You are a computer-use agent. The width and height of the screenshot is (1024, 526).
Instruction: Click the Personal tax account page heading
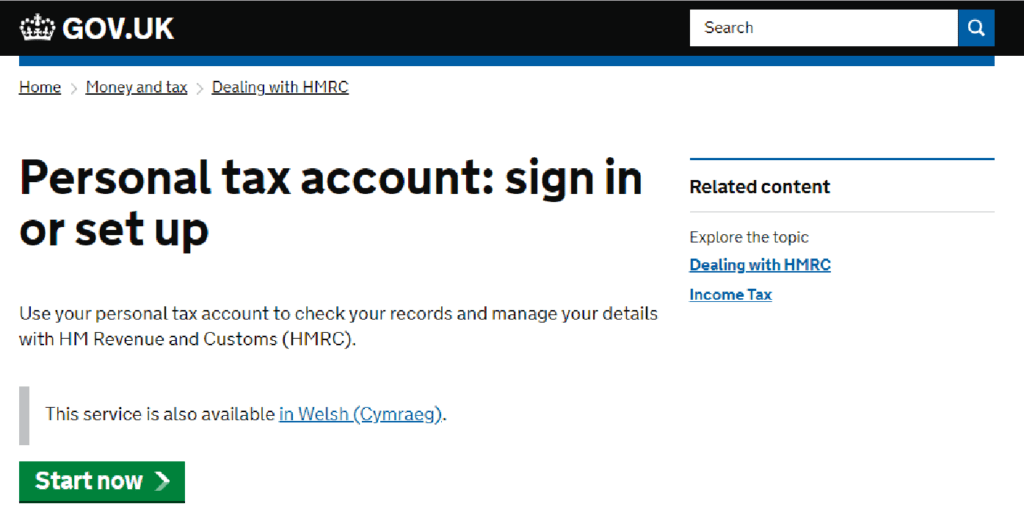click(330, 204)
